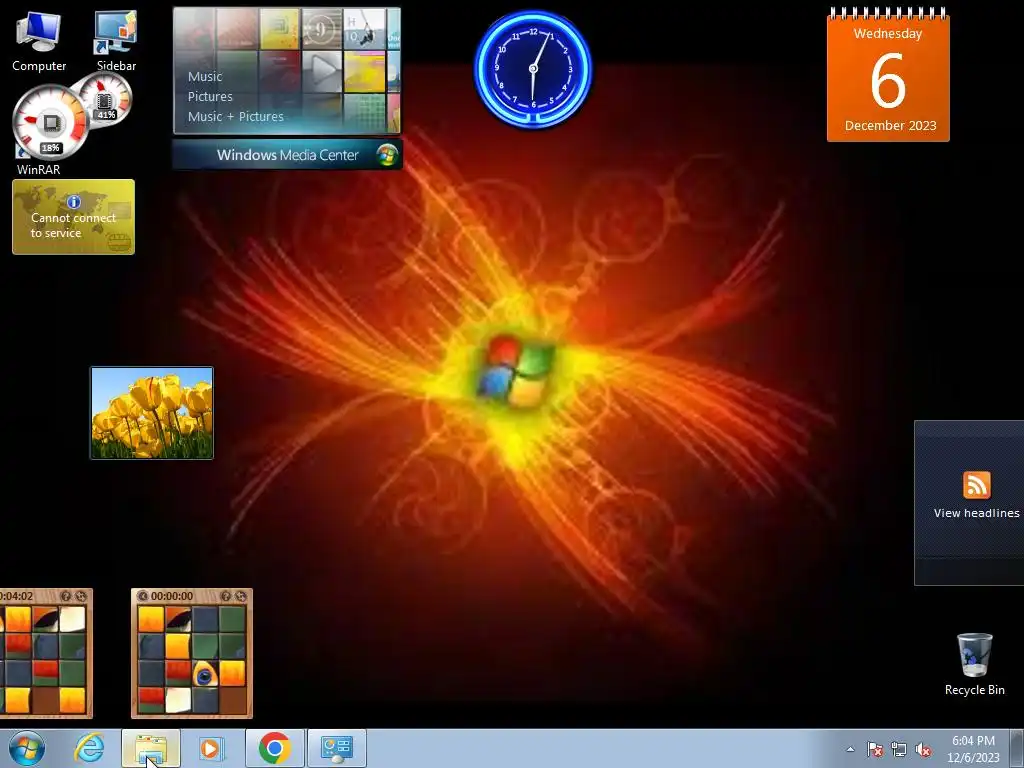Click the 00:00:00 puzzle timer text
The image size is (1024, 768).
coord(172,596)
